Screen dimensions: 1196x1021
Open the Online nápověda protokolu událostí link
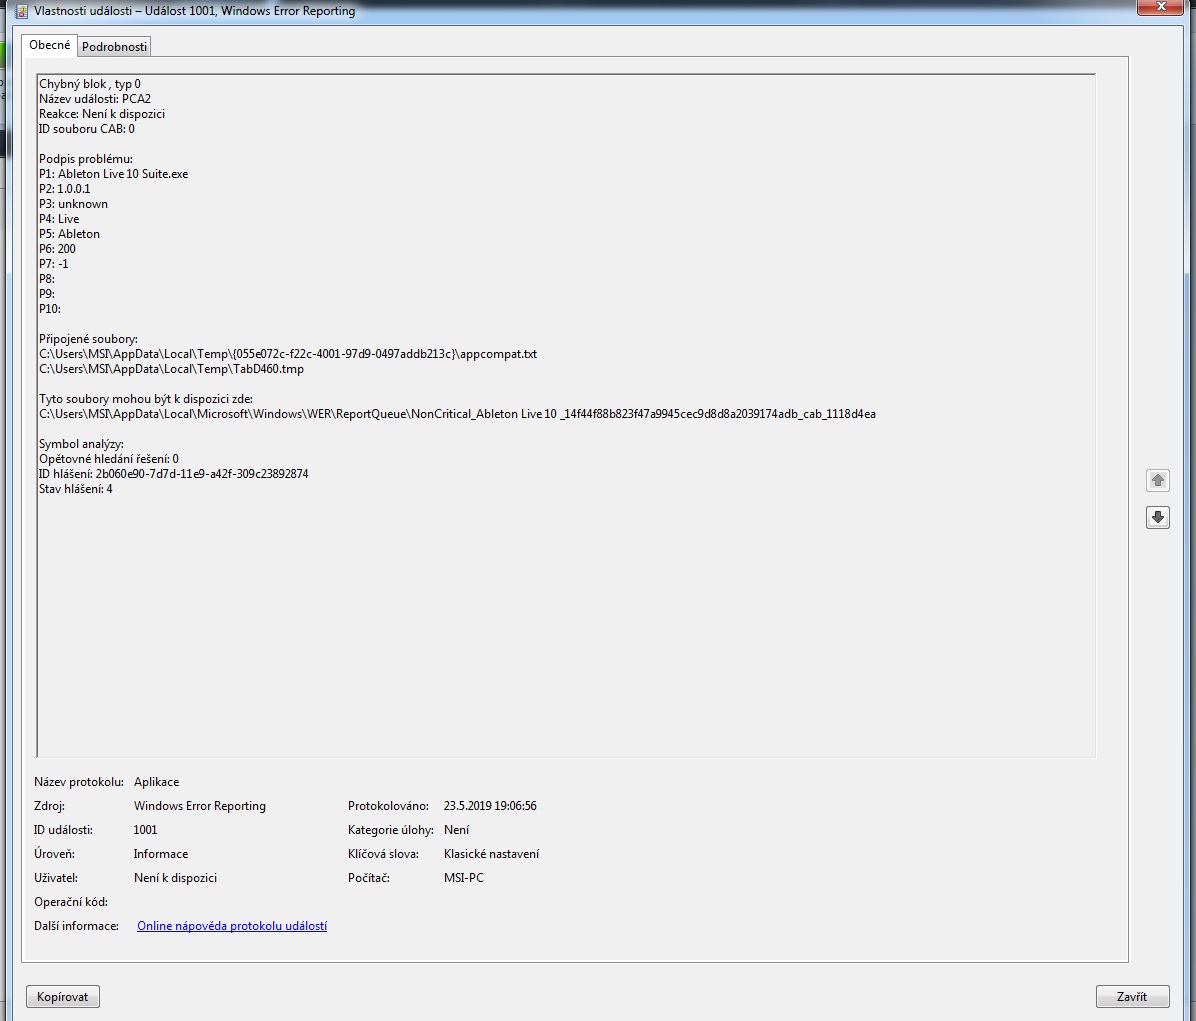click(232, 926)
